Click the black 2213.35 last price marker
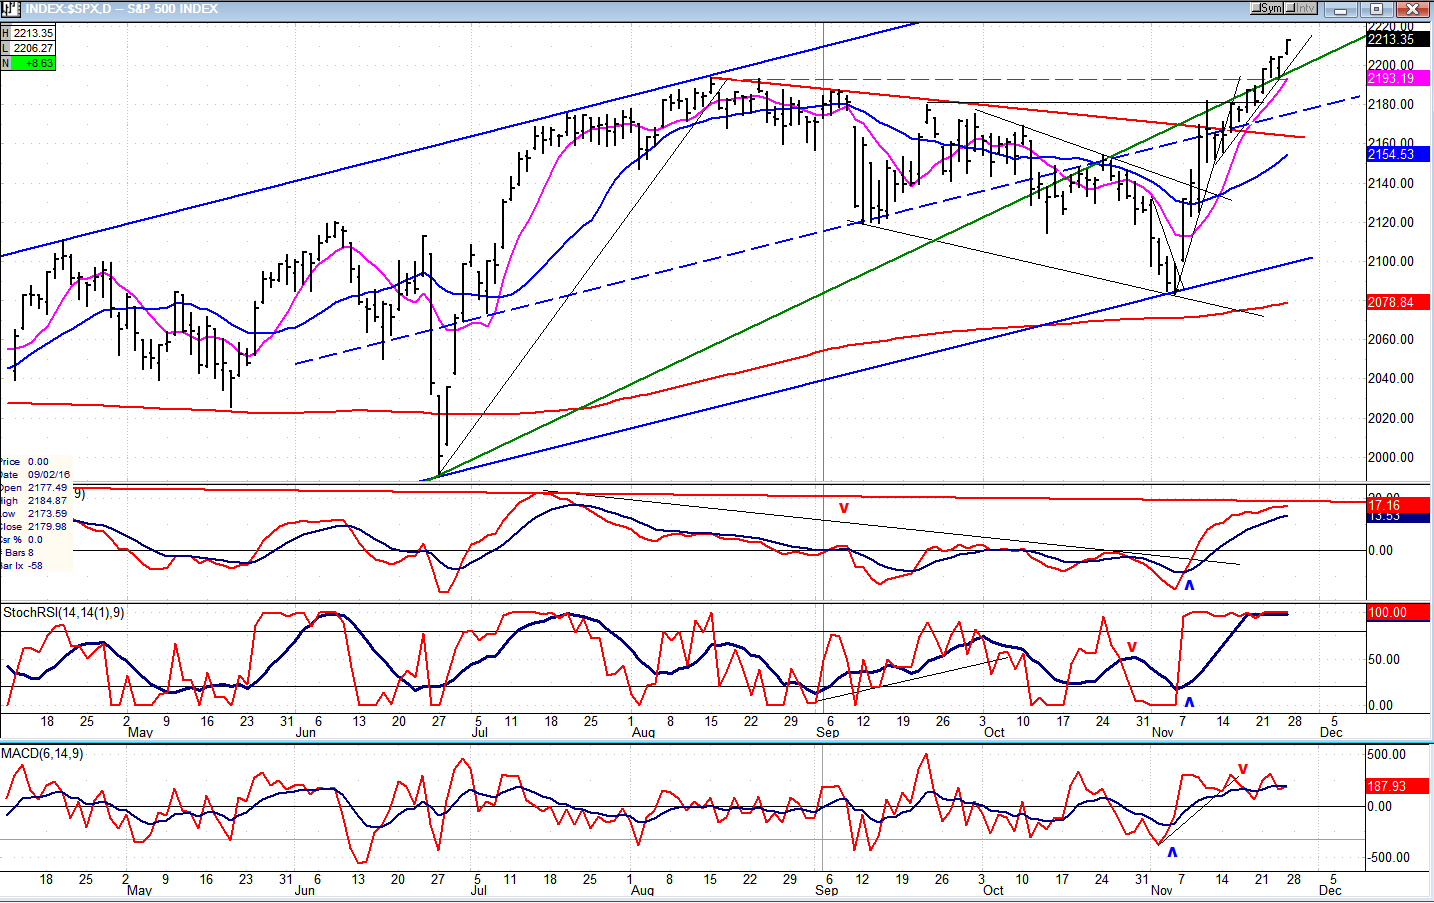 coord(1397,39)
